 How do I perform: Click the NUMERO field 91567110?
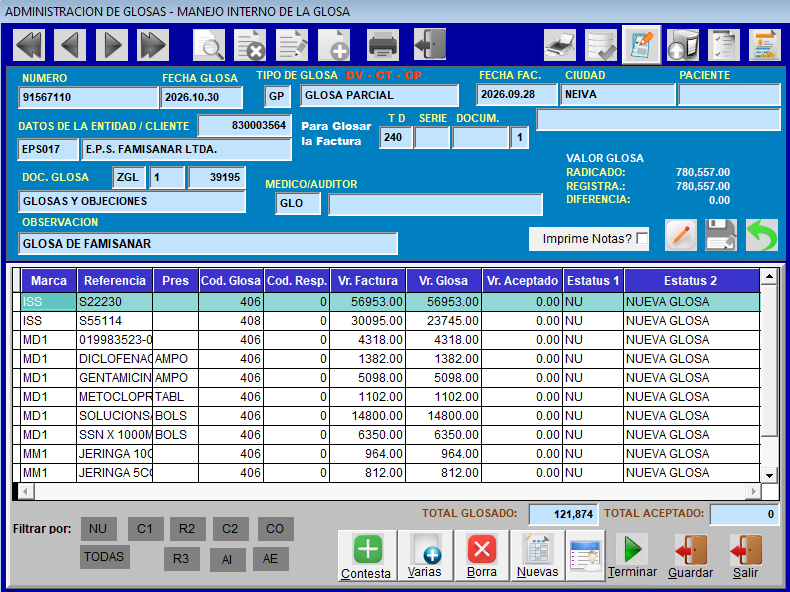click(x=88, y=97)
